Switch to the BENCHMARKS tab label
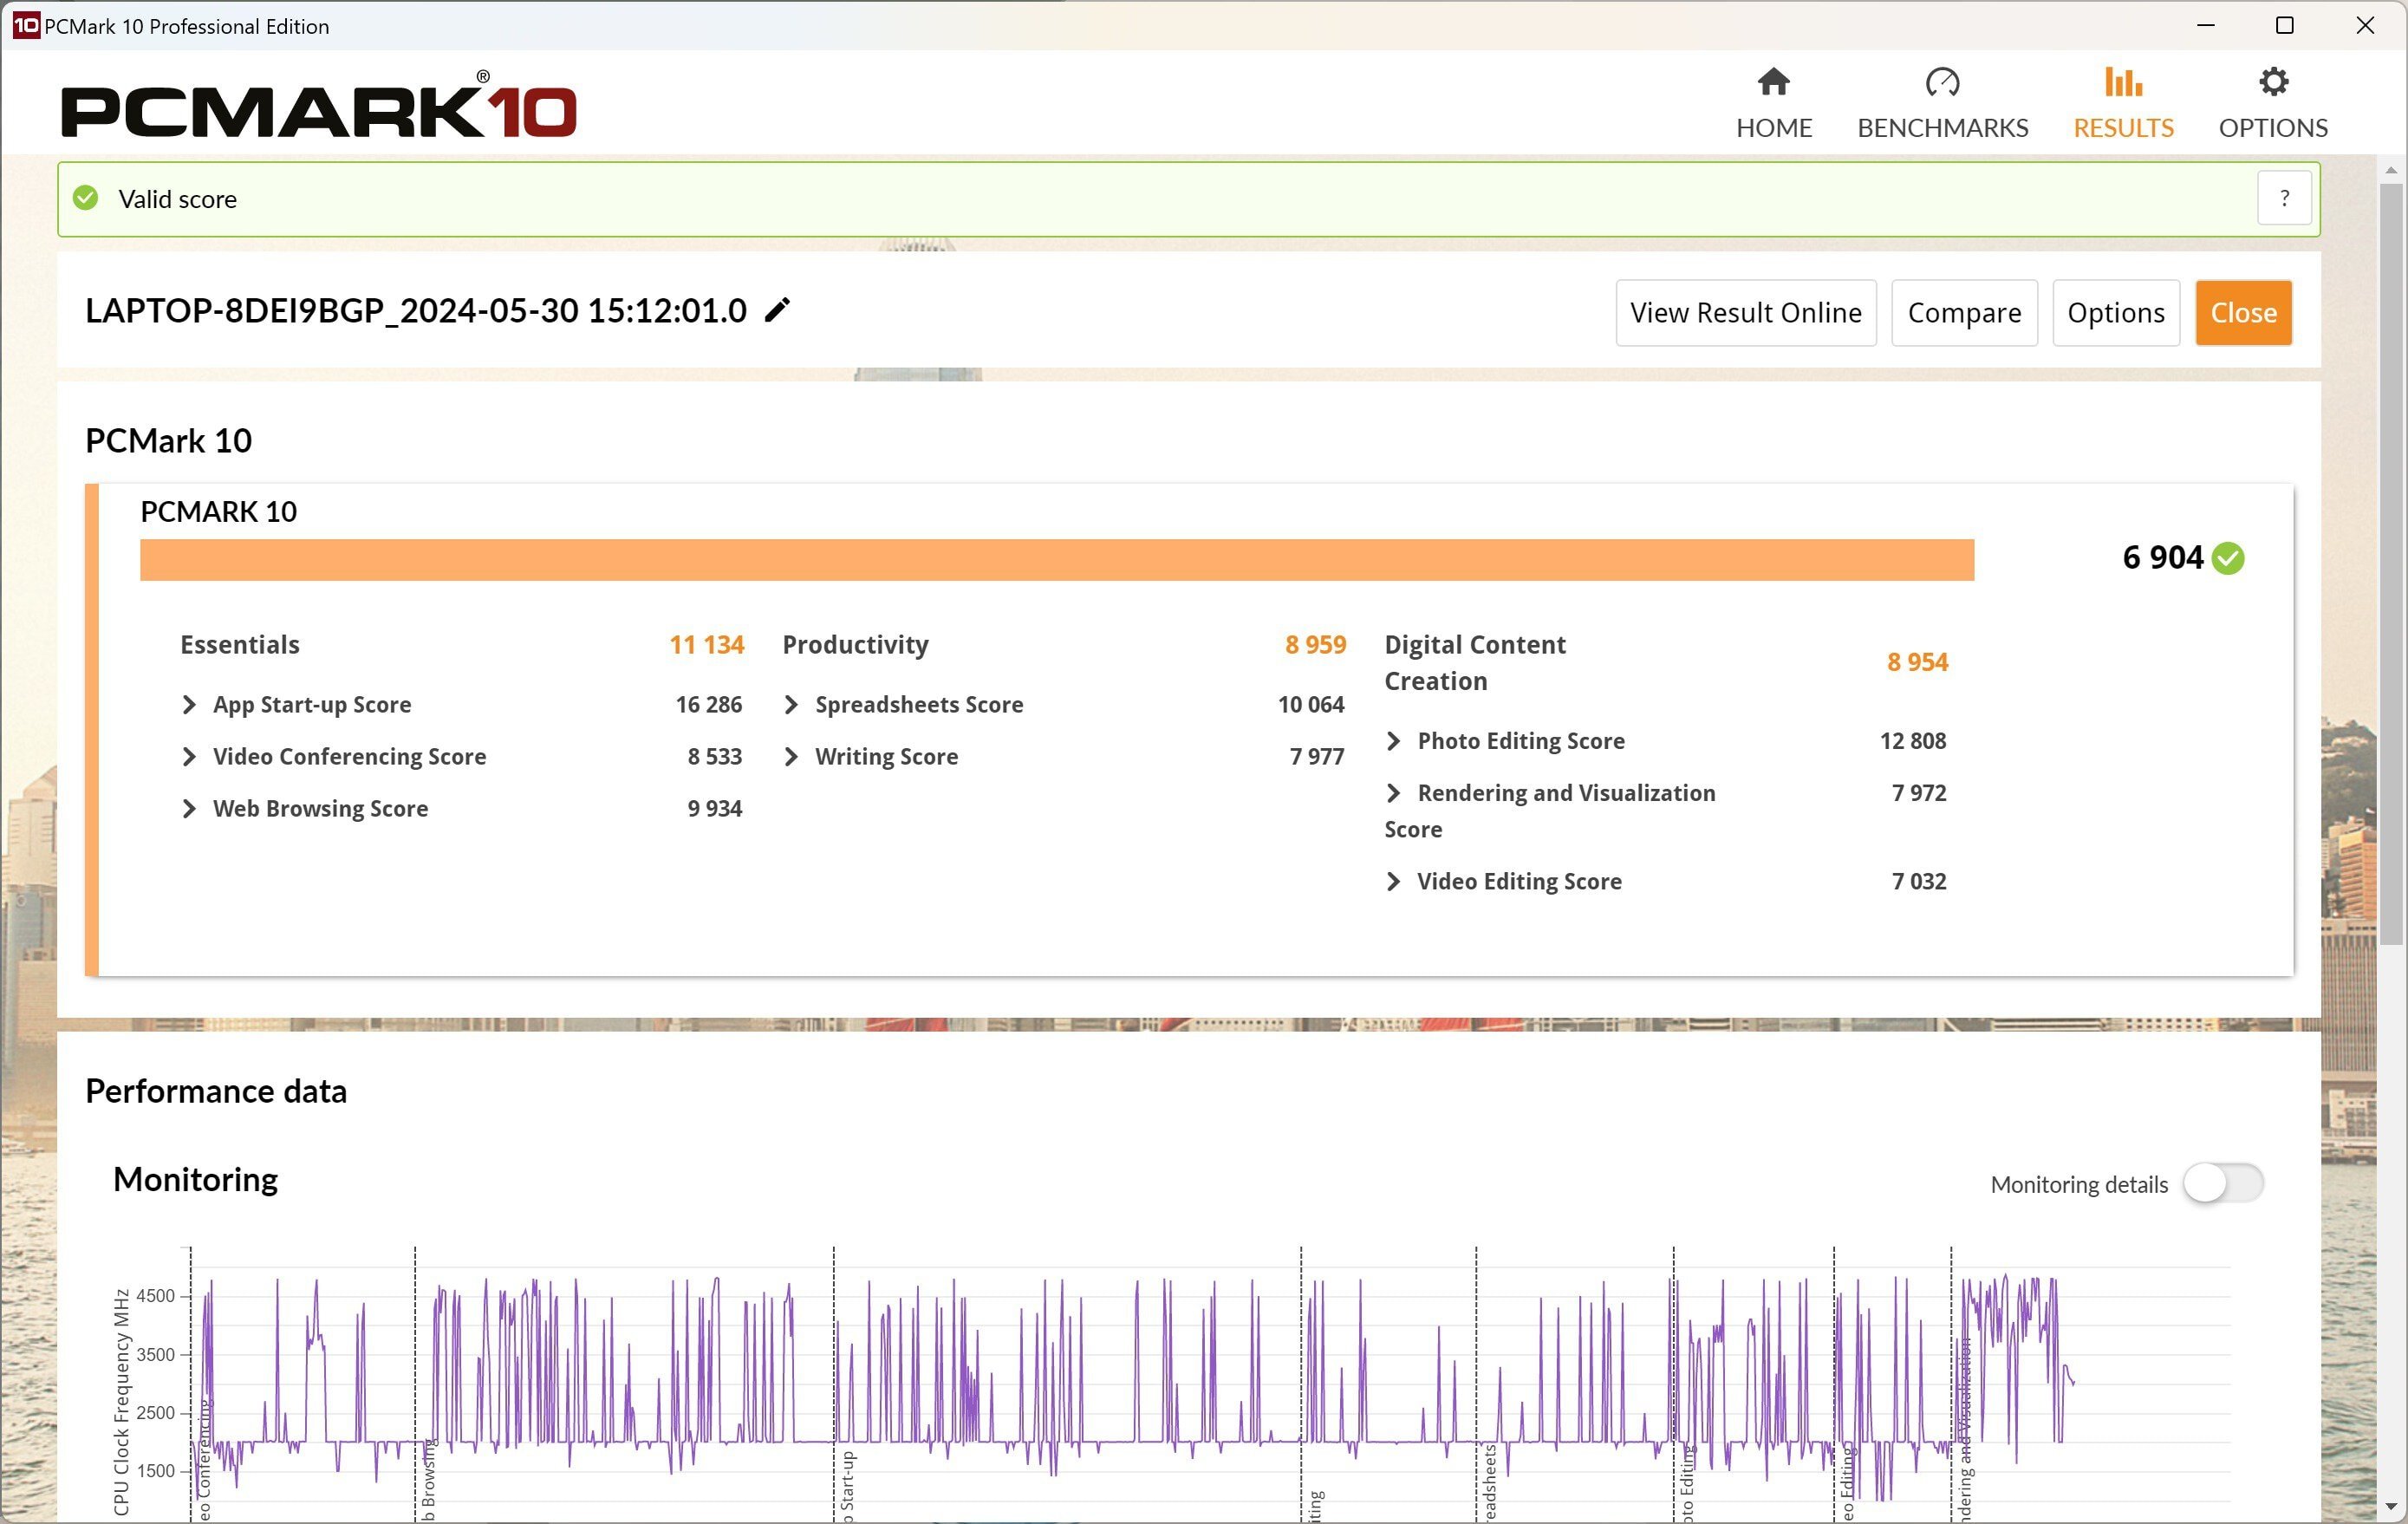Viewport: 2408px width, 1524px height. click(1942, 128)
